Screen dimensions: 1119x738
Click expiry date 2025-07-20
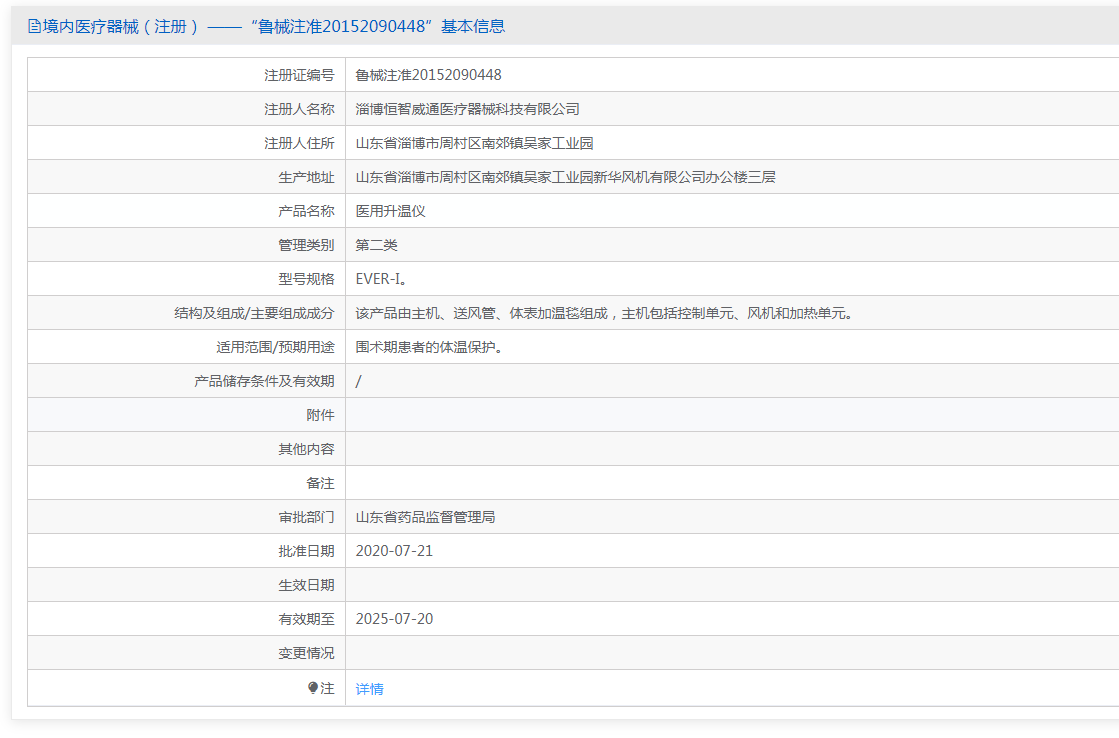point(394,619)
